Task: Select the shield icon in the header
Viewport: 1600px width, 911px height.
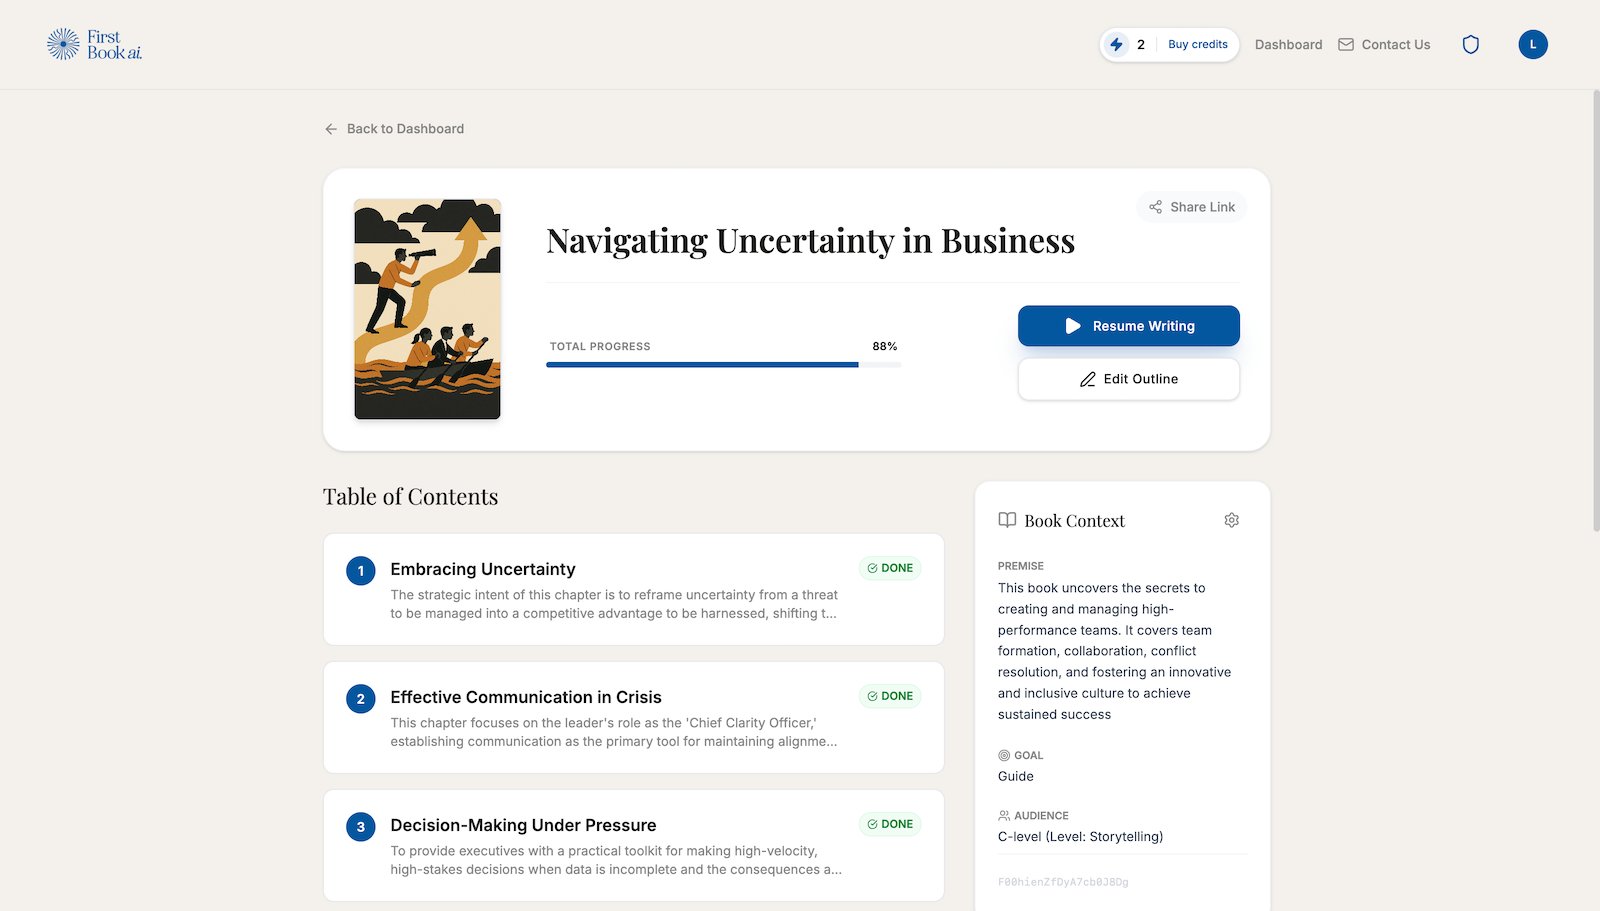Action: tap(1470, 44)
